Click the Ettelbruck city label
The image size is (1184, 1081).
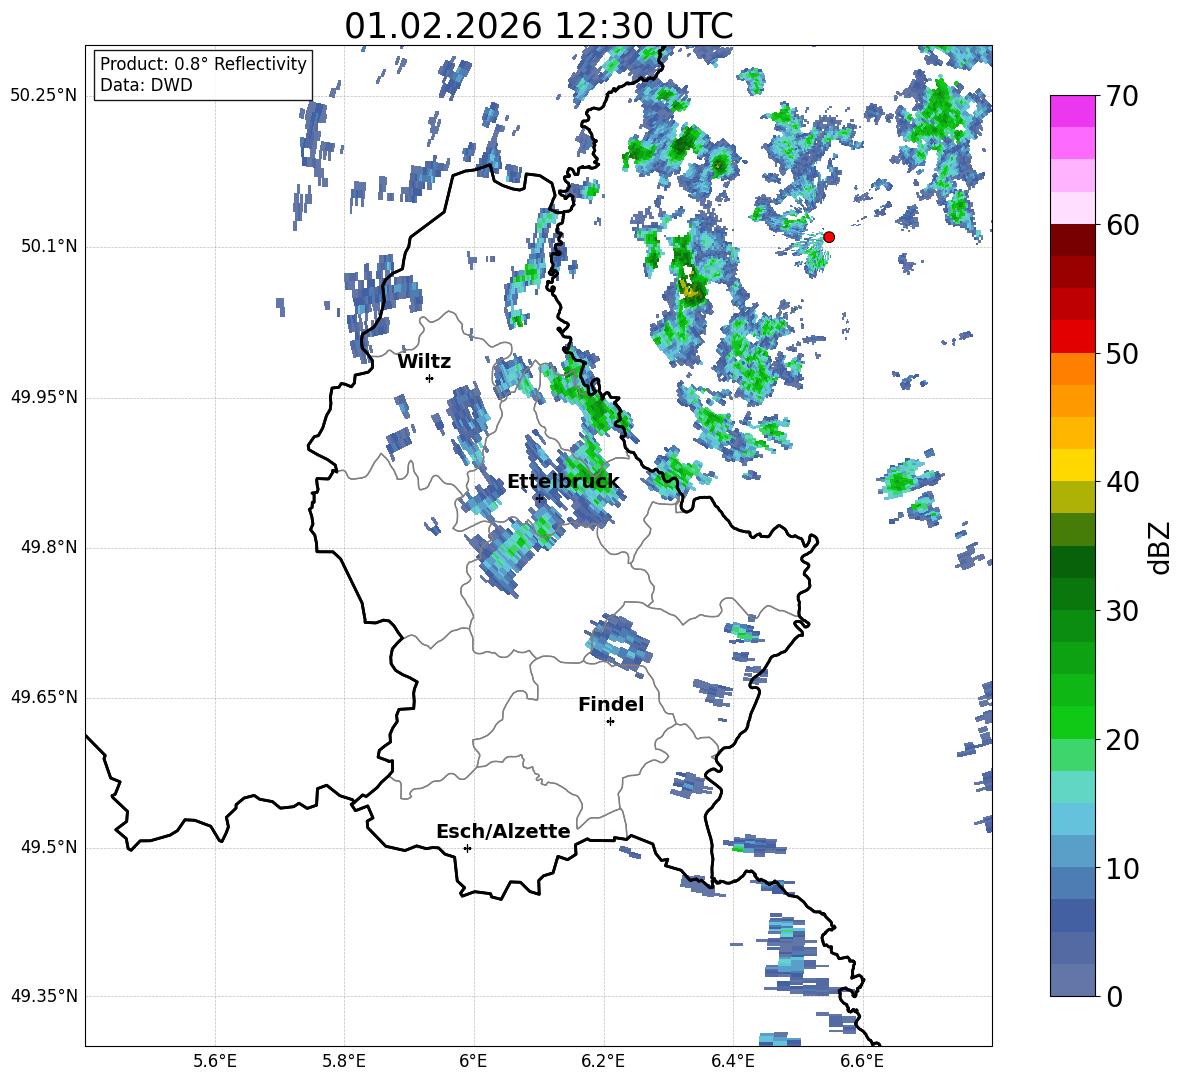[x=563, y=482]
